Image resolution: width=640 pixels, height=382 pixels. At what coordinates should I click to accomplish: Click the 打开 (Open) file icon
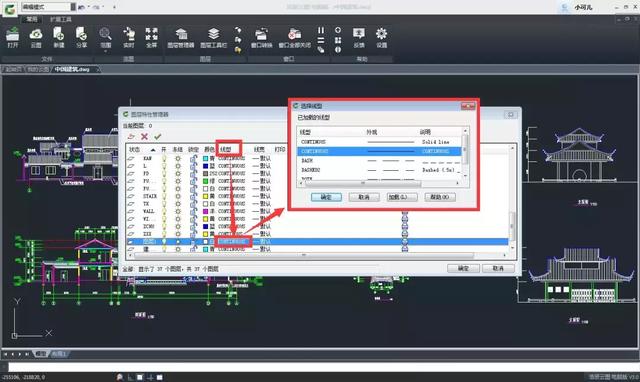point(13,38)
